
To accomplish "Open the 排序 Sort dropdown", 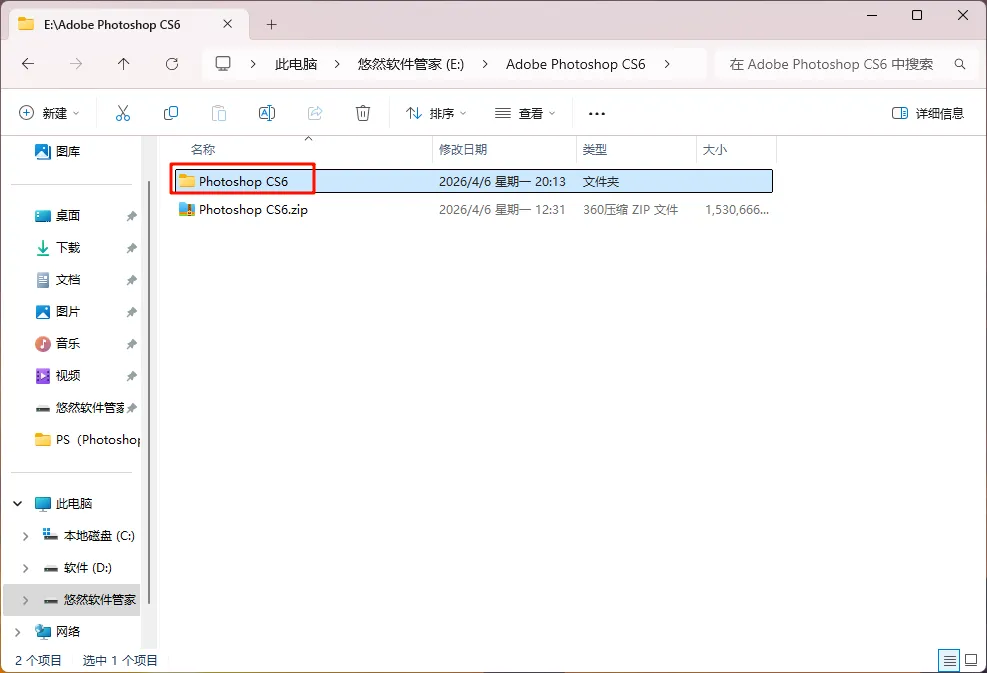I will click(x=436, y=113).
